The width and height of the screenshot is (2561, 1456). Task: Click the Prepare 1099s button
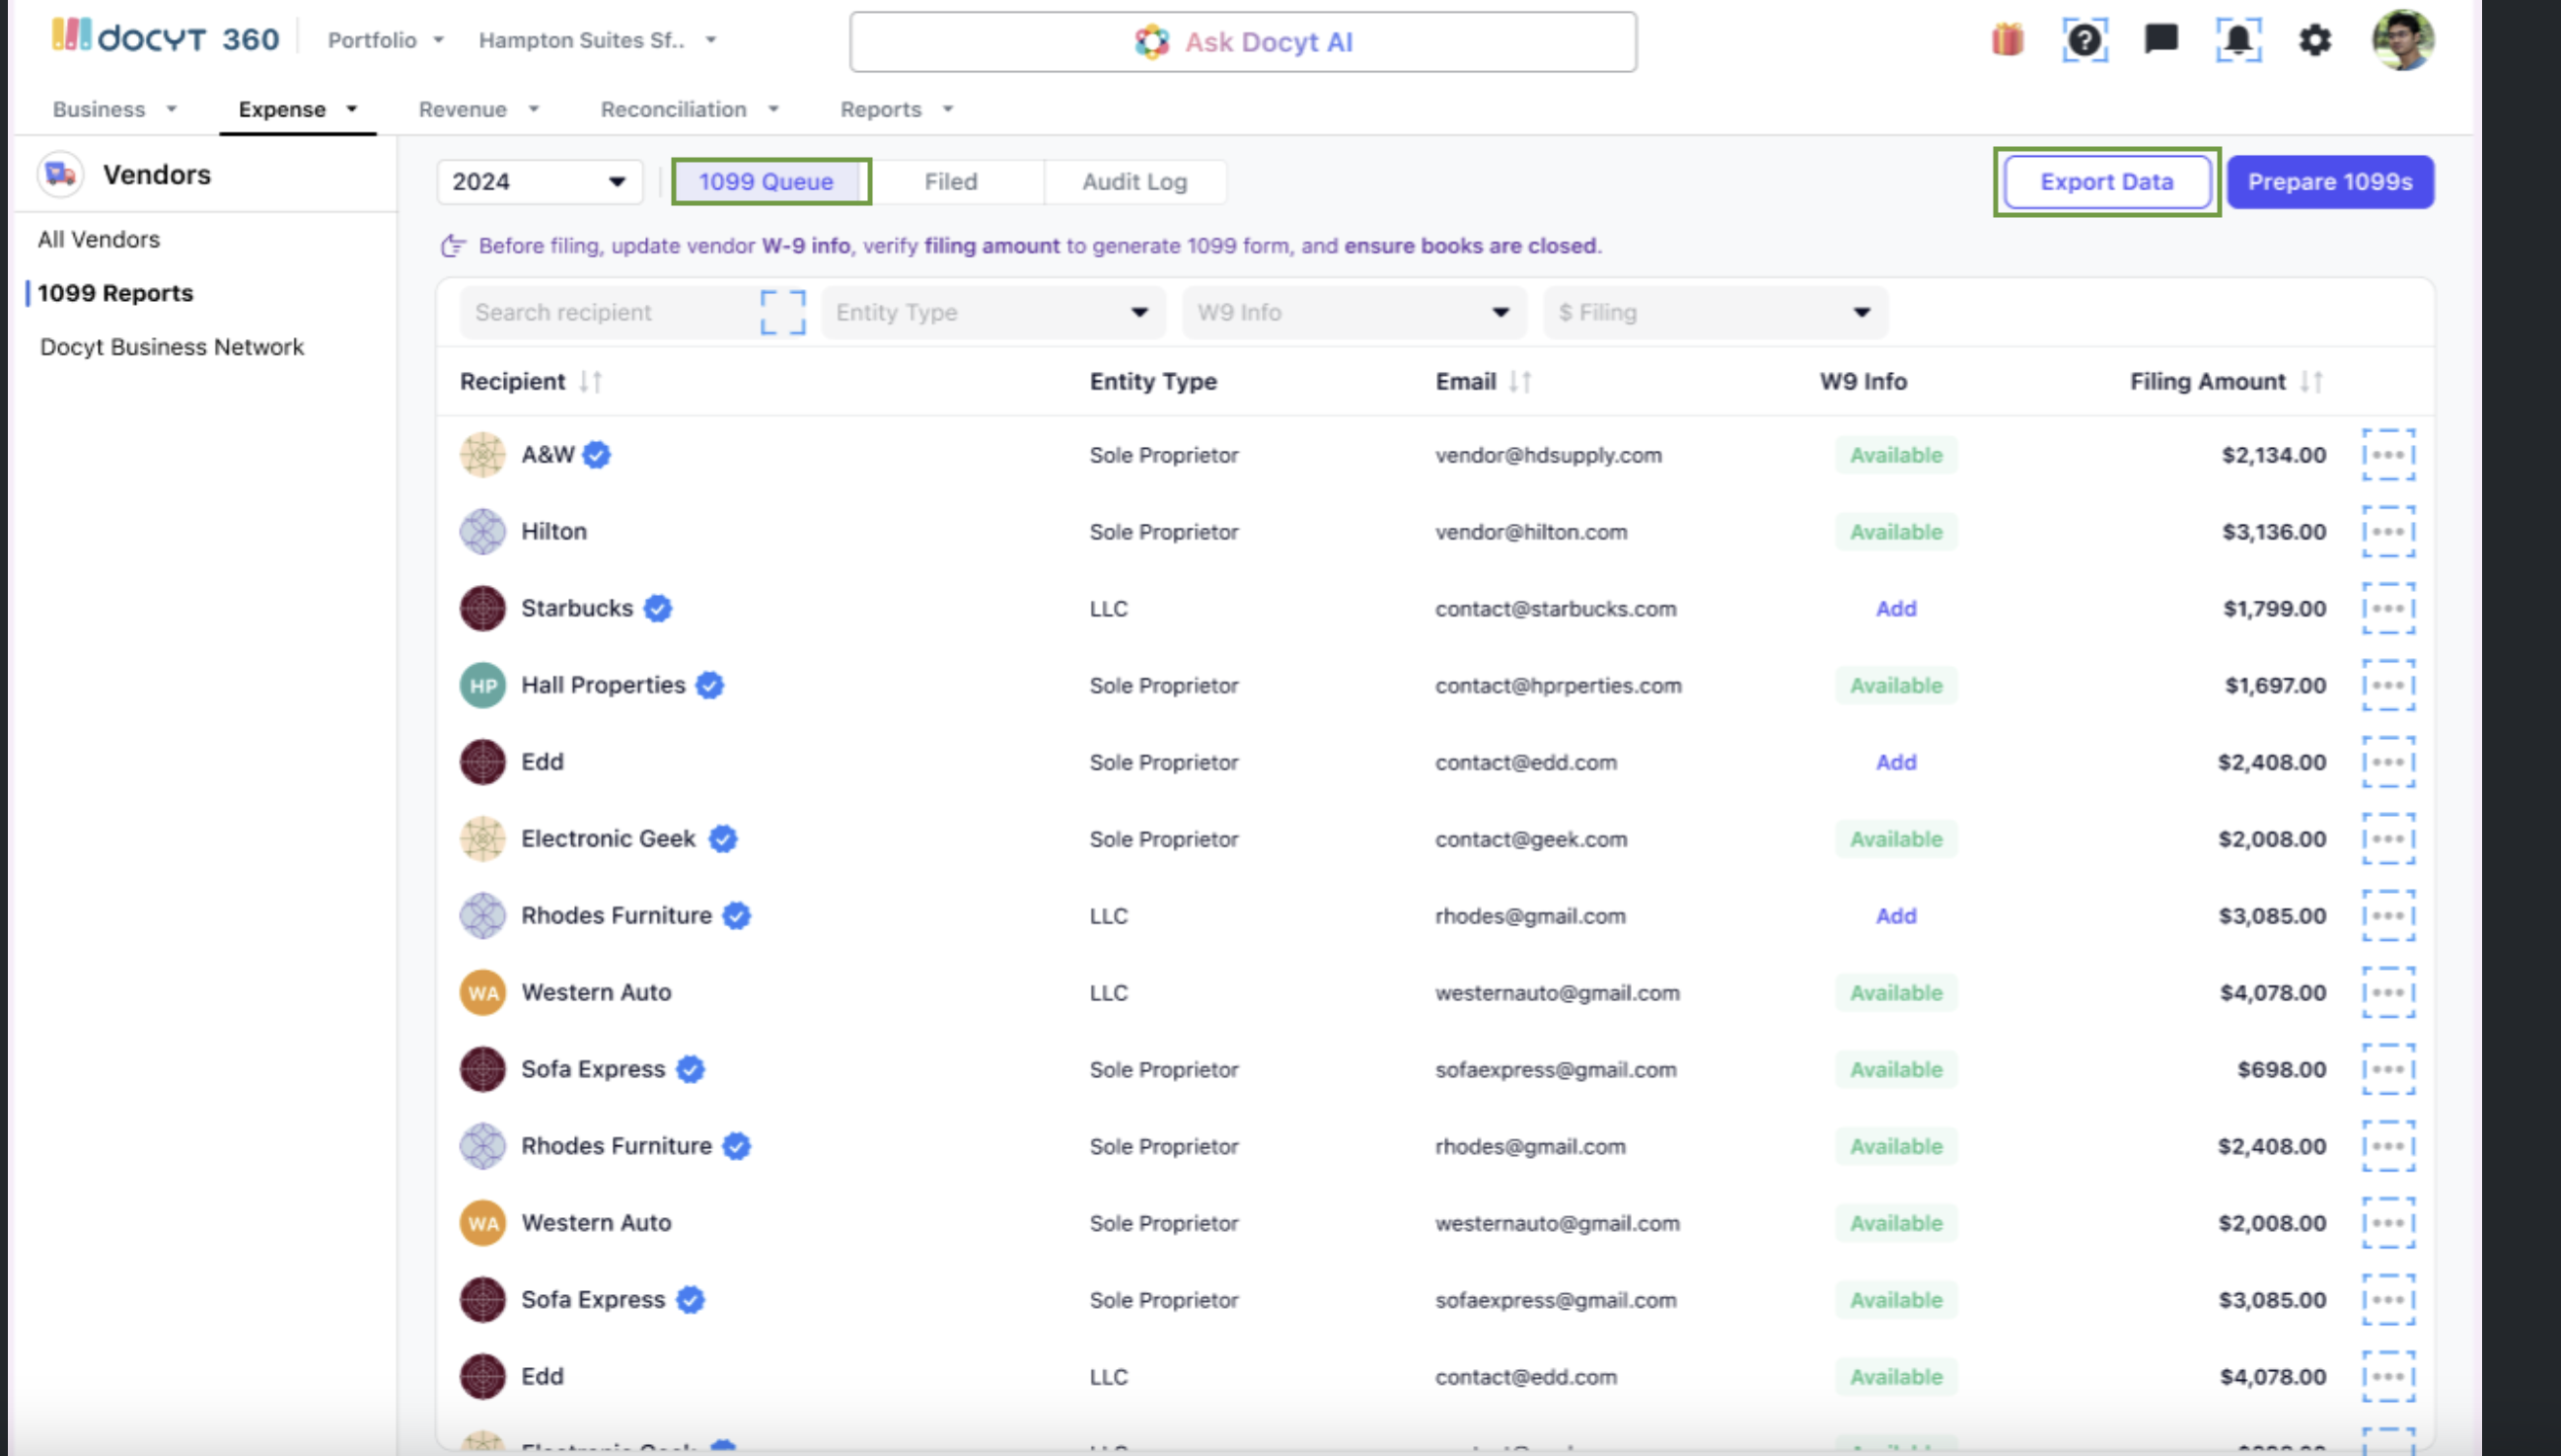(2329, 182)
